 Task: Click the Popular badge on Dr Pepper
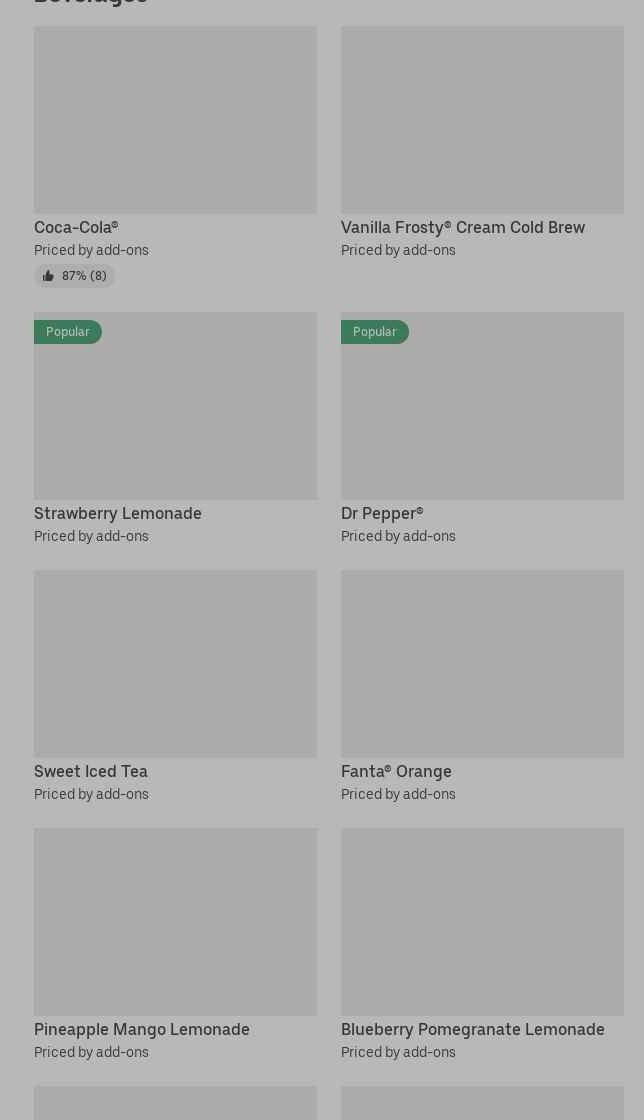375,332
